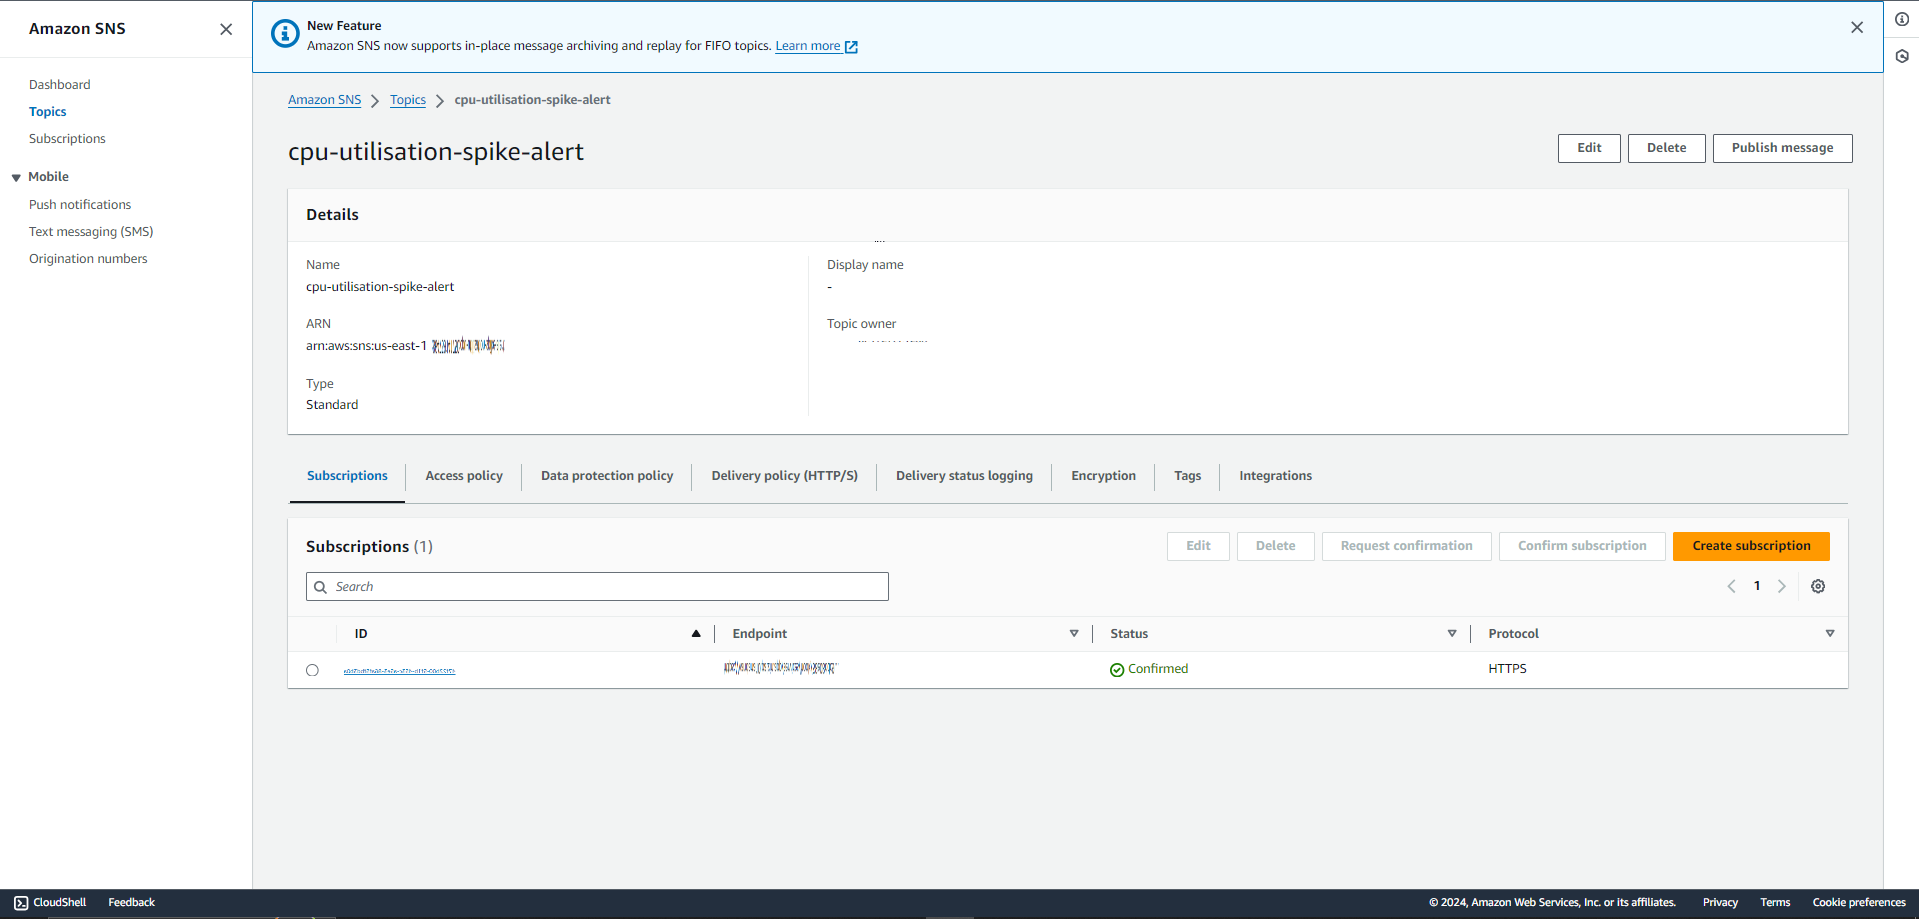Viewport: 1919px width, 919px height.
Task: Click the info icon in New Feature banner
Action: click(285, 34)
